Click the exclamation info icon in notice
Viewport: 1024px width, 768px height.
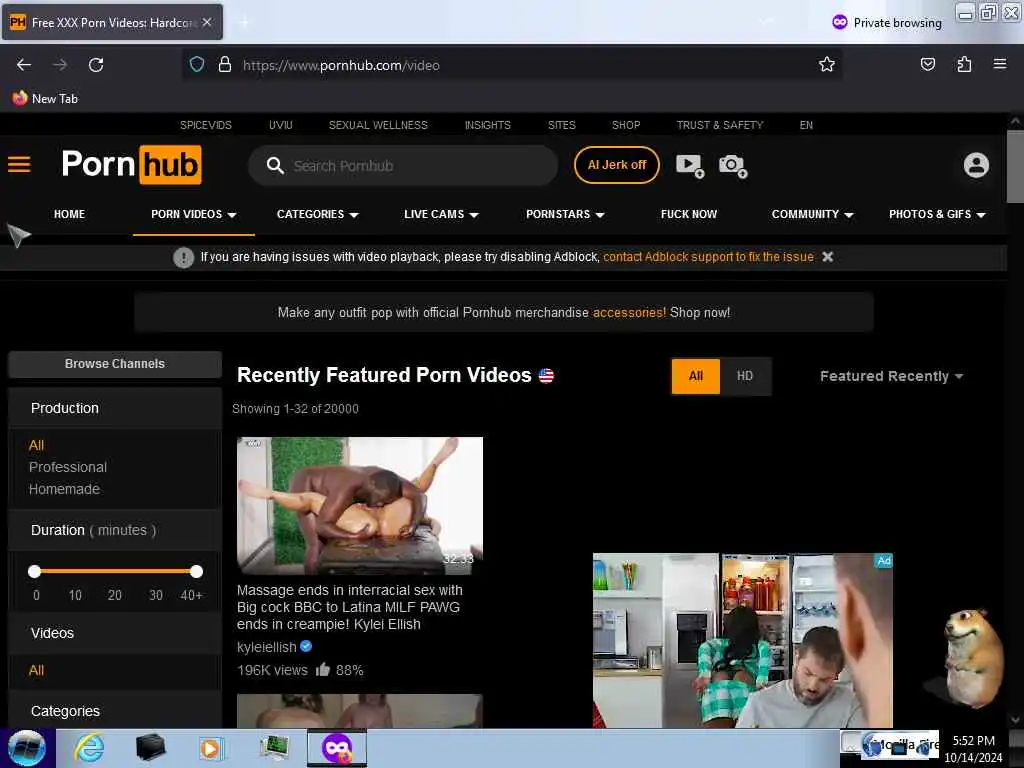coord(184,257)
